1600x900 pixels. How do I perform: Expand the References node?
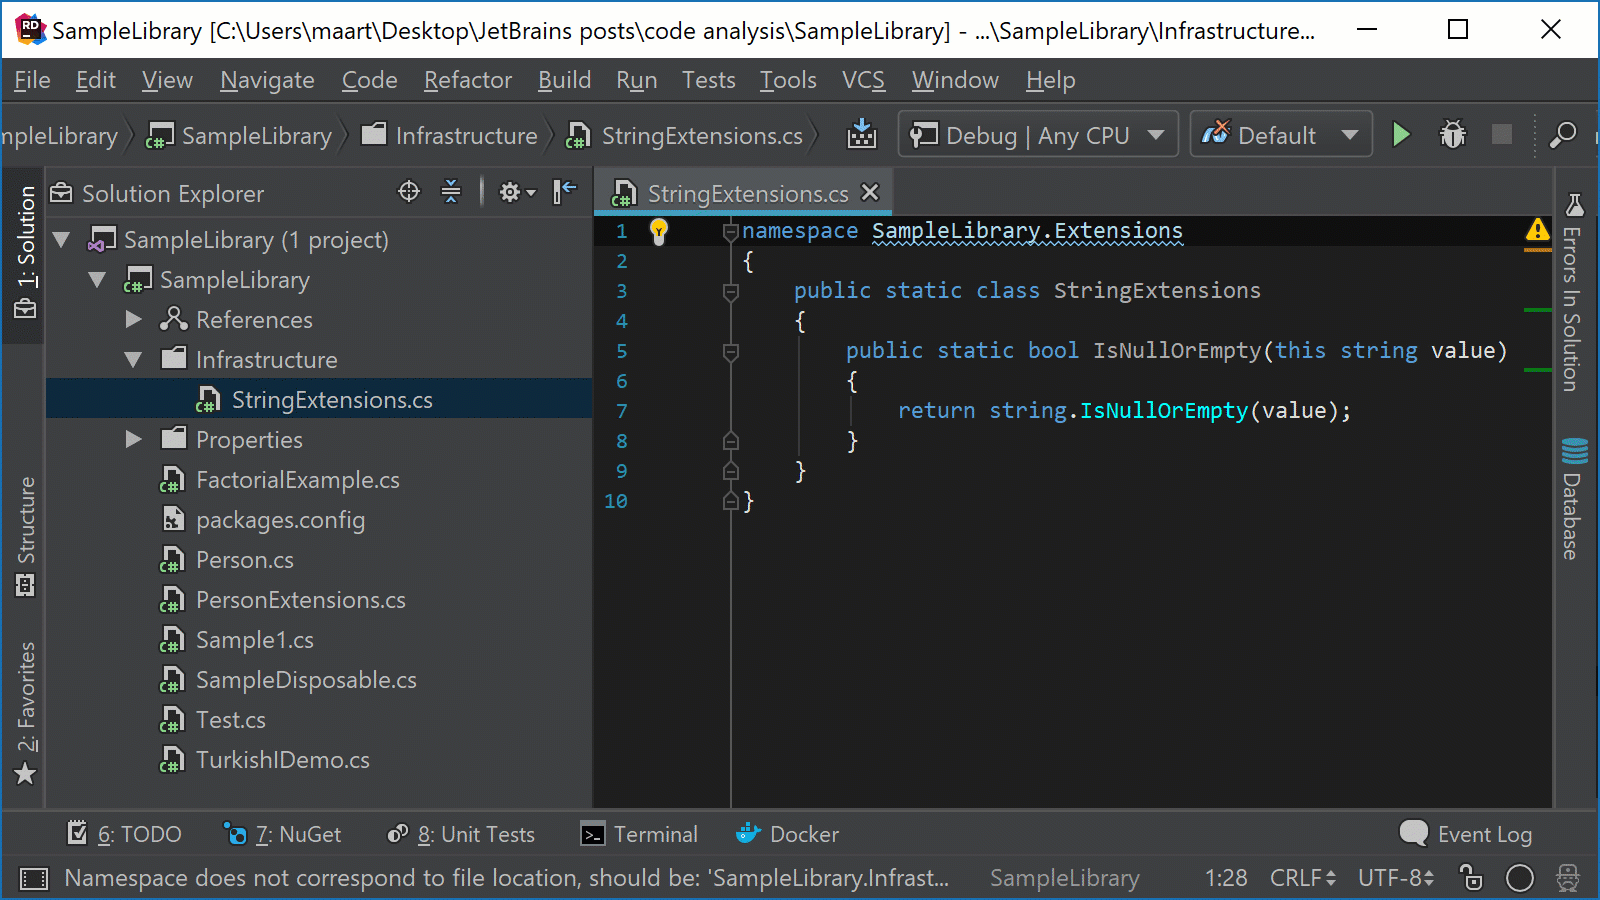tap(134, 320)
